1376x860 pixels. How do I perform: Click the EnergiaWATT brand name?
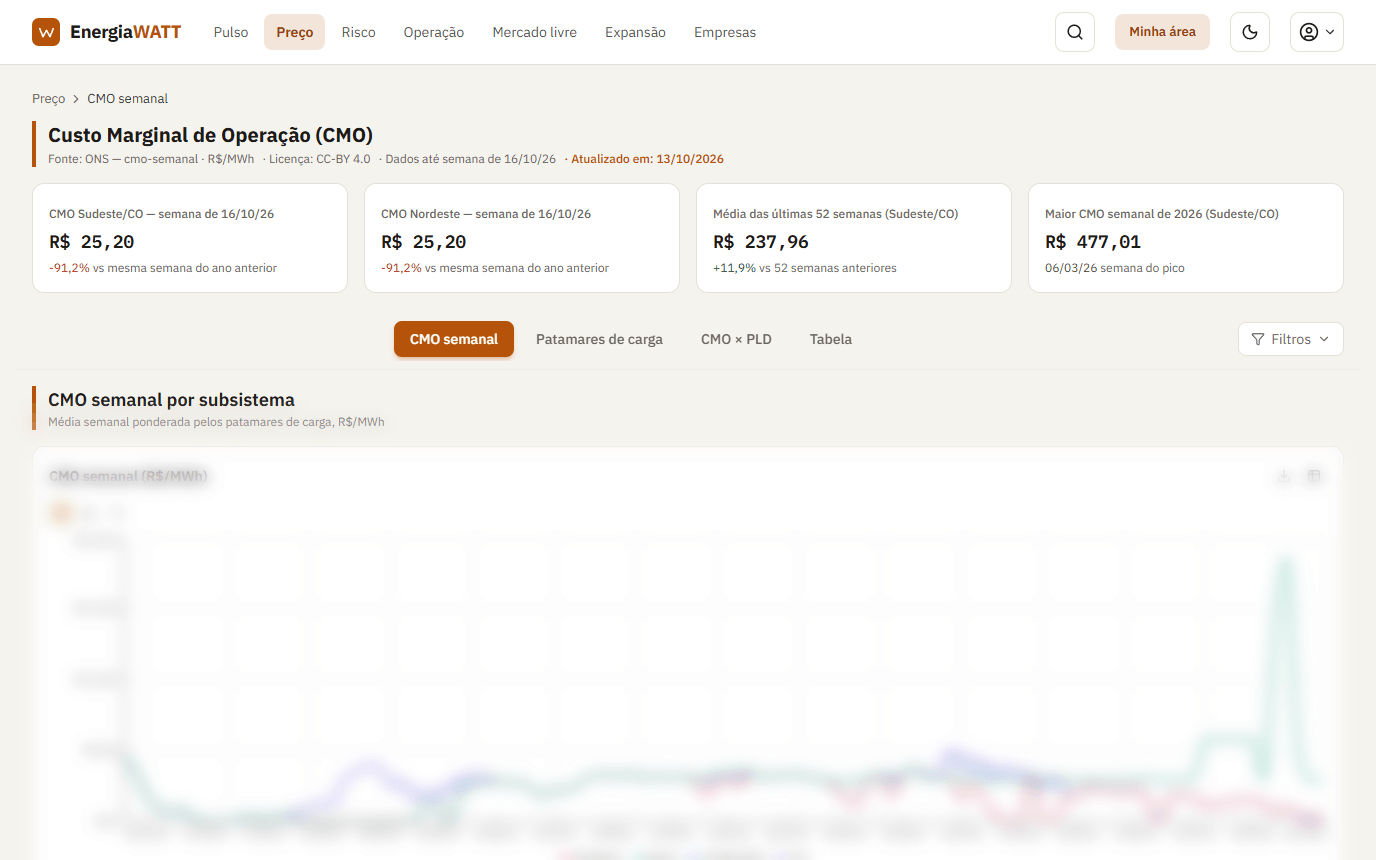pos(126,32)
